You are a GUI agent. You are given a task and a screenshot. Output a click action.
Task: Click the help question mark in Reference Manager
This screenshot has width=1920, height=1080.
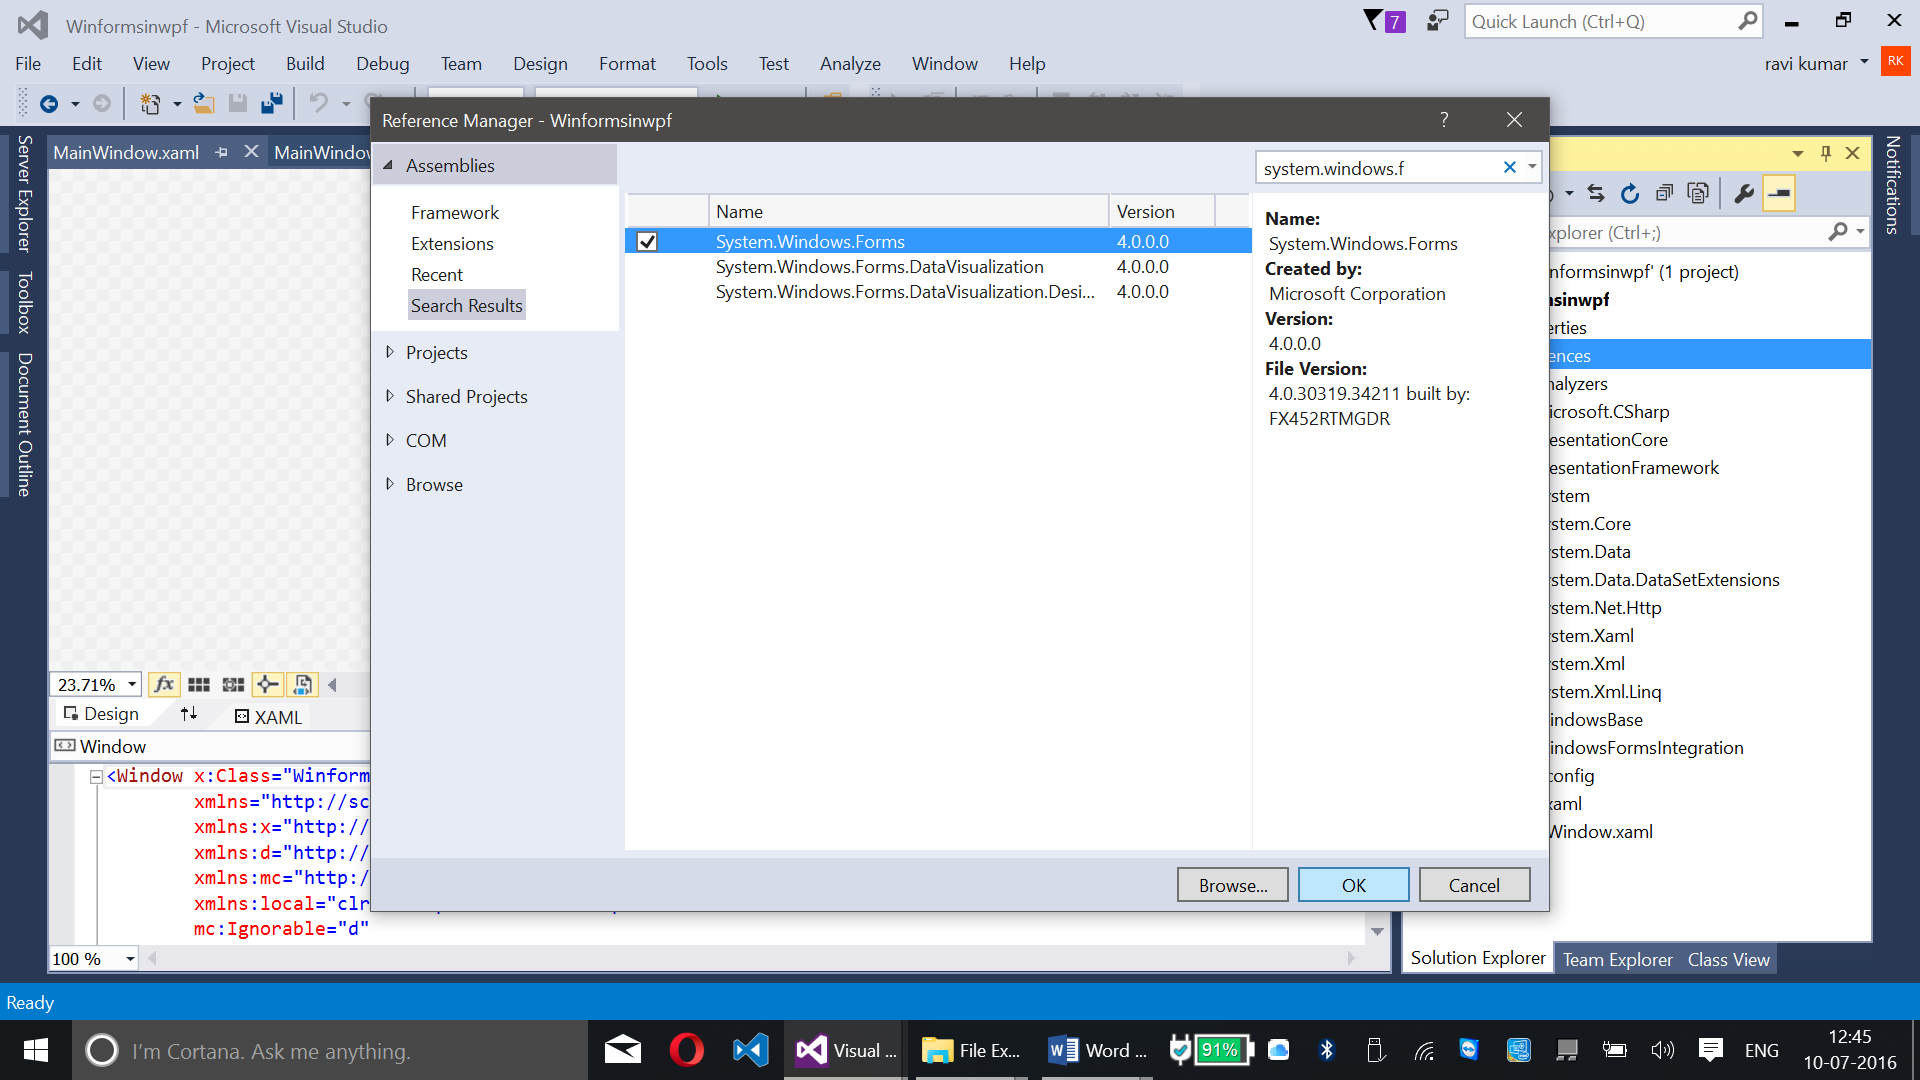(x=1444, y=120)
